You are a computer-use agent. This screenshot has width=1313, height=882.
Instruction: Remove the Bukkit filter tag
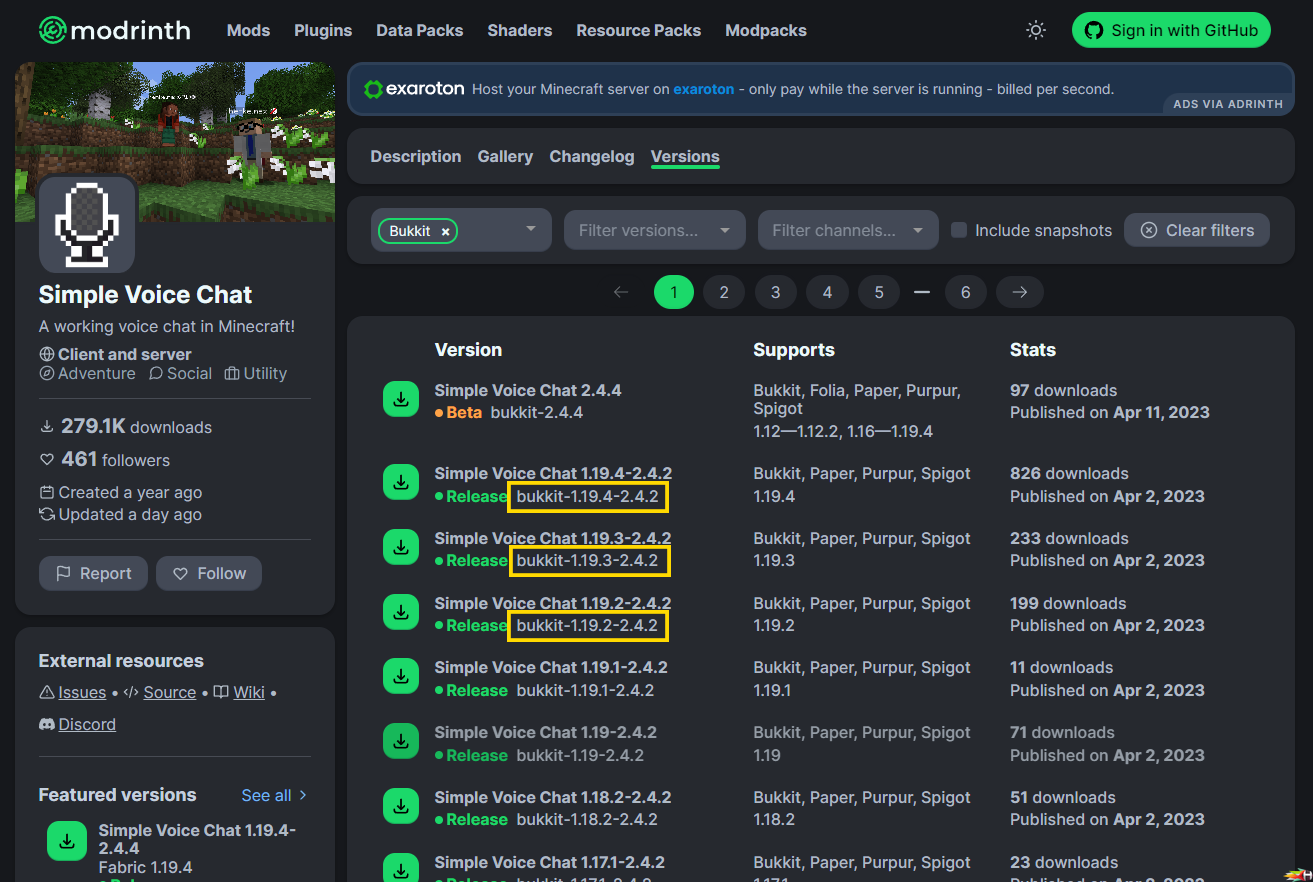pyautogui.click(x=445, y=231)
